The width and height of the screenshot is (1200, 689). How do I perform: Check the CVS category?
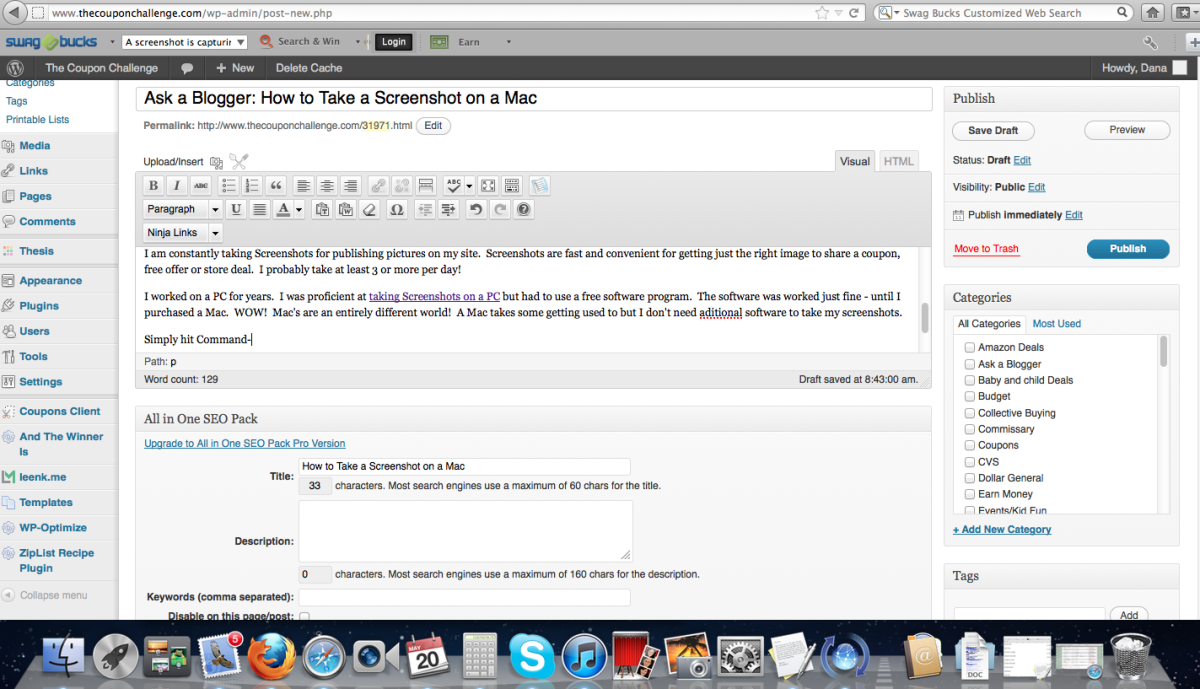[970, 462]
